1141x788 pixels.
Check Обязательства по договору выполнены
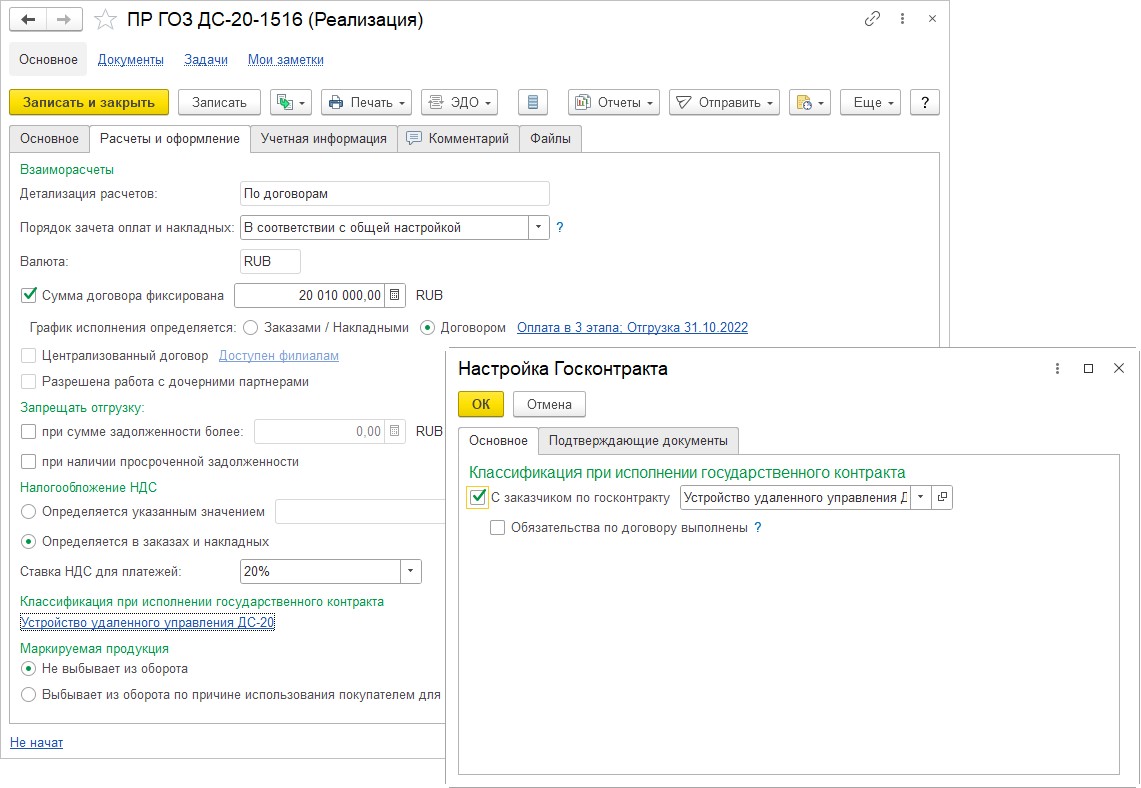(498, 528)
